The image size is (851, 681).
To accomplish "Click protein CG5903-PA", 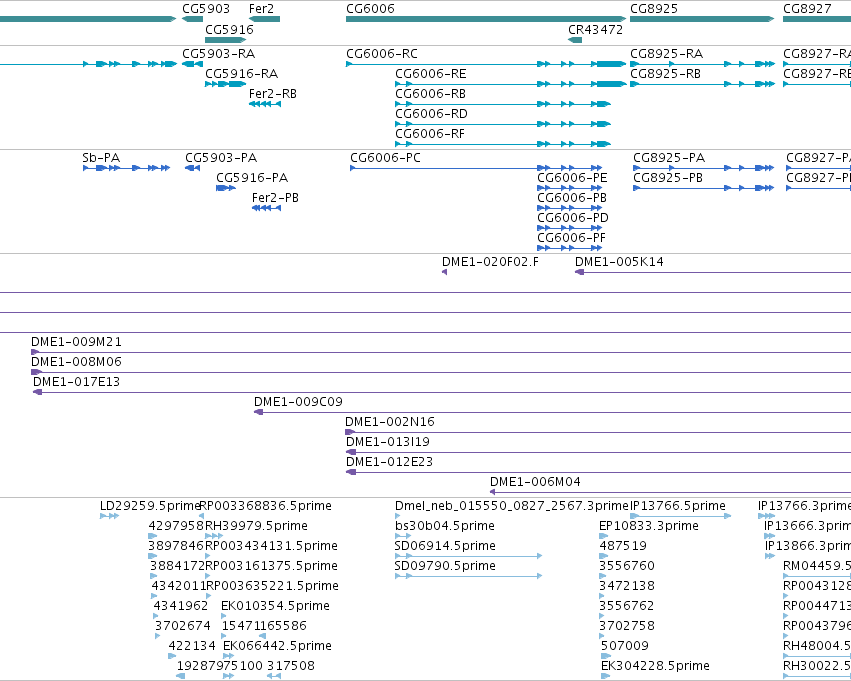I will pyautogui.click(x=193, y=168).
